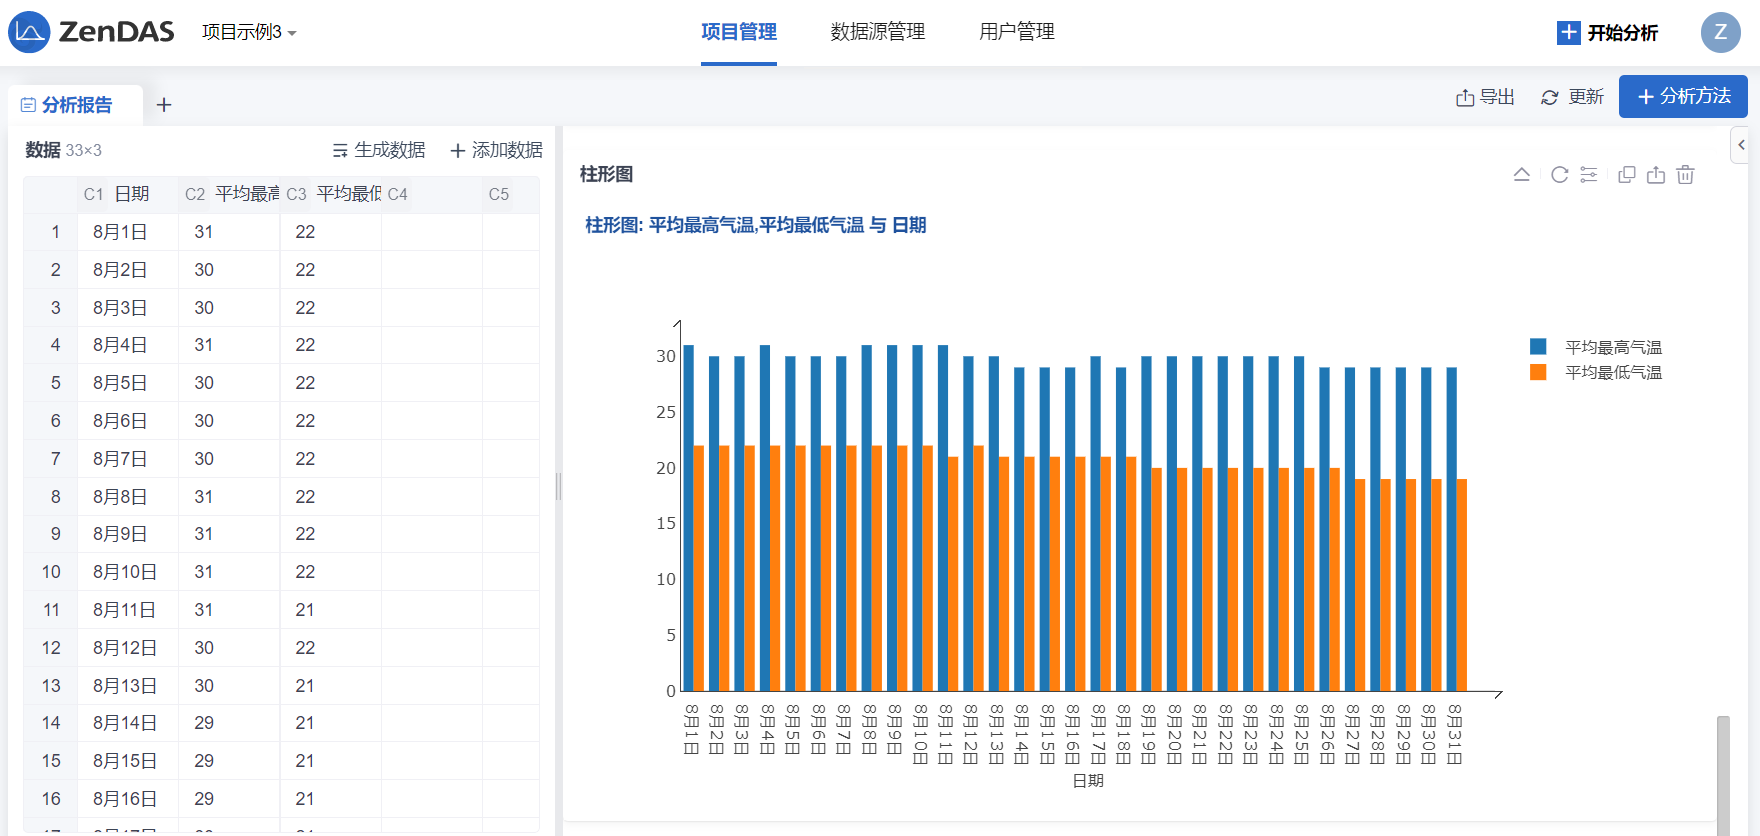The image size is (1760, 836).
Task: Switch to 数据源管理 tab
Action: [x=877, y=32]
